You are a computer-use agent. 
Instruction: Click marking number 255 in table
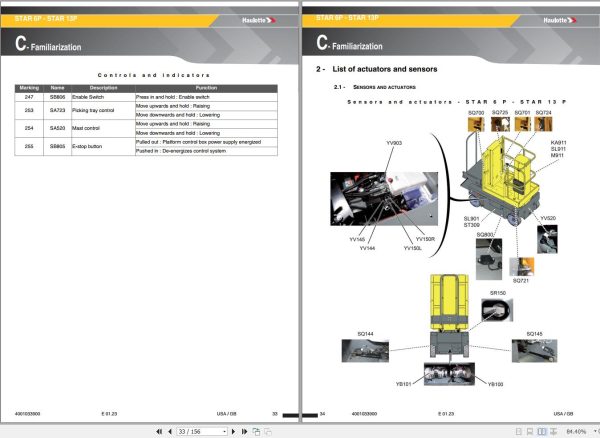pos(29,146)
